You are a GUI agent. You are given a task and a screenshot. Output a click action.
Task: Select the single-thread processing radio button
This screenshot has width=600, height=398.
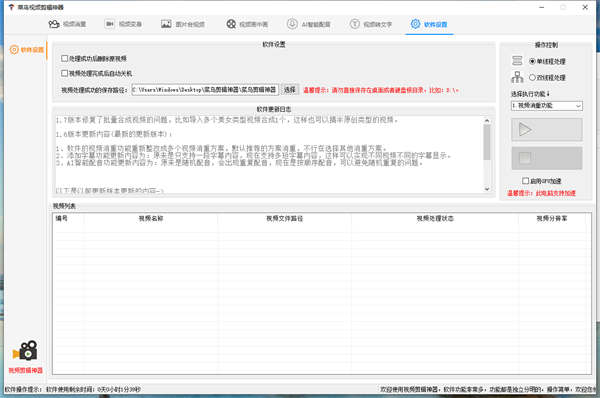tap(532, 61)
